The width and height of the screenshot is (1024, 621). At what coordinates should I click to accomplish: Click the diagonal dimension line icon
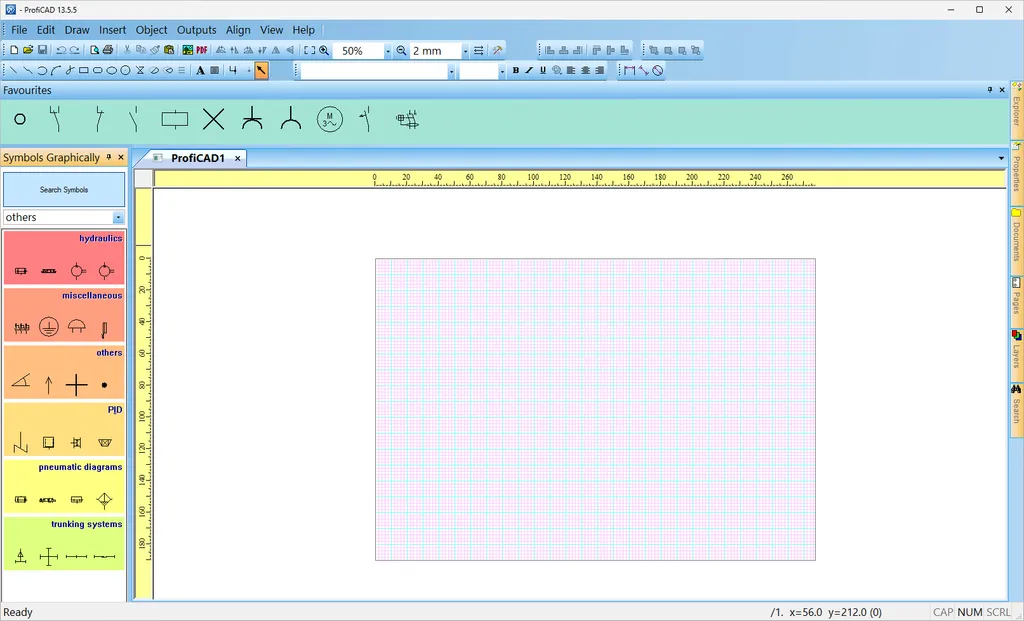644,71
